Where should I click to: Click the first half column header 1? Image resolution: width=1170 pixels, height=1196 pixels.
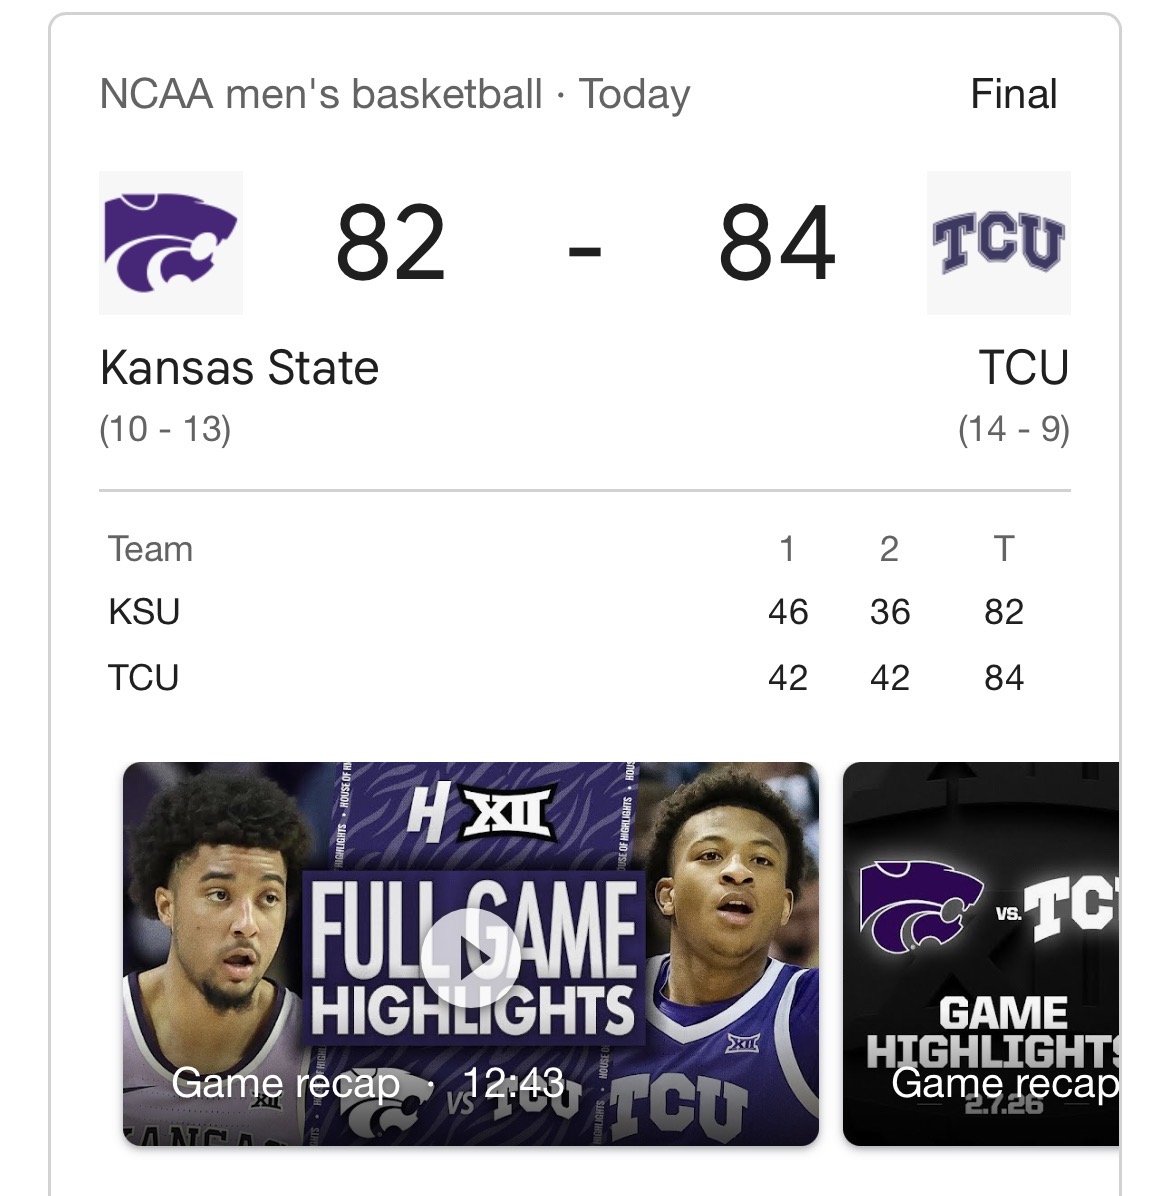pyautogui.click(x=787, y=549)
